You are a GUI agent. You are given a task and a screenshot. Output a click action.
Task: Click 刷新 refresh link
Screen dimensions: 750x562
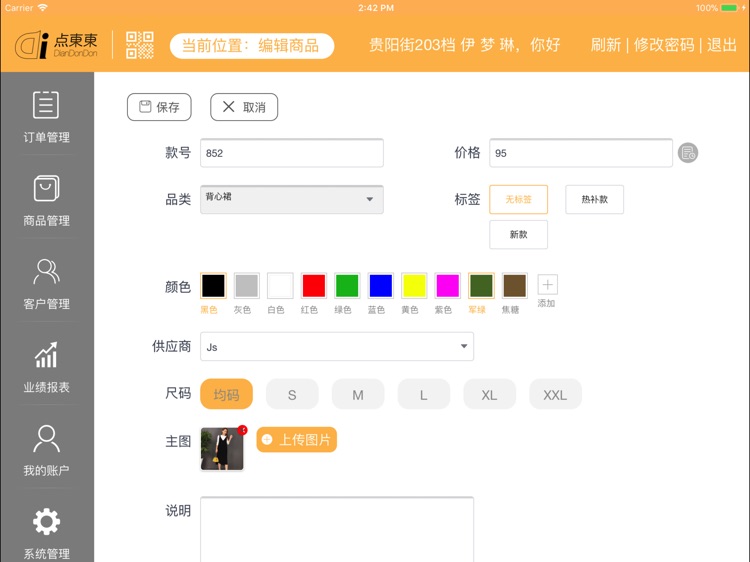(x=605, y=45)
